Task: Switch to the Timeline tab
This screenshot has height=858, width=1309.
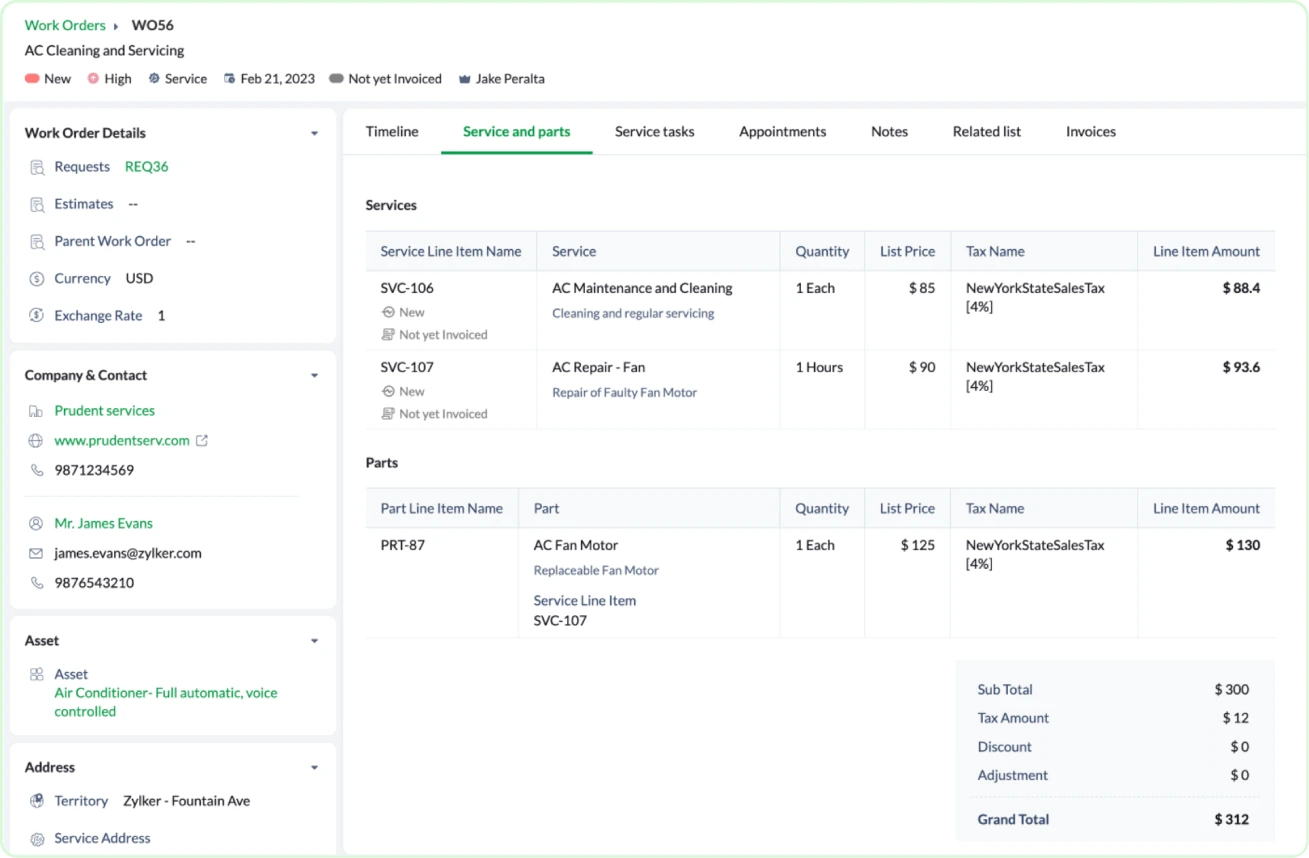Action: (x=392, y=132)
